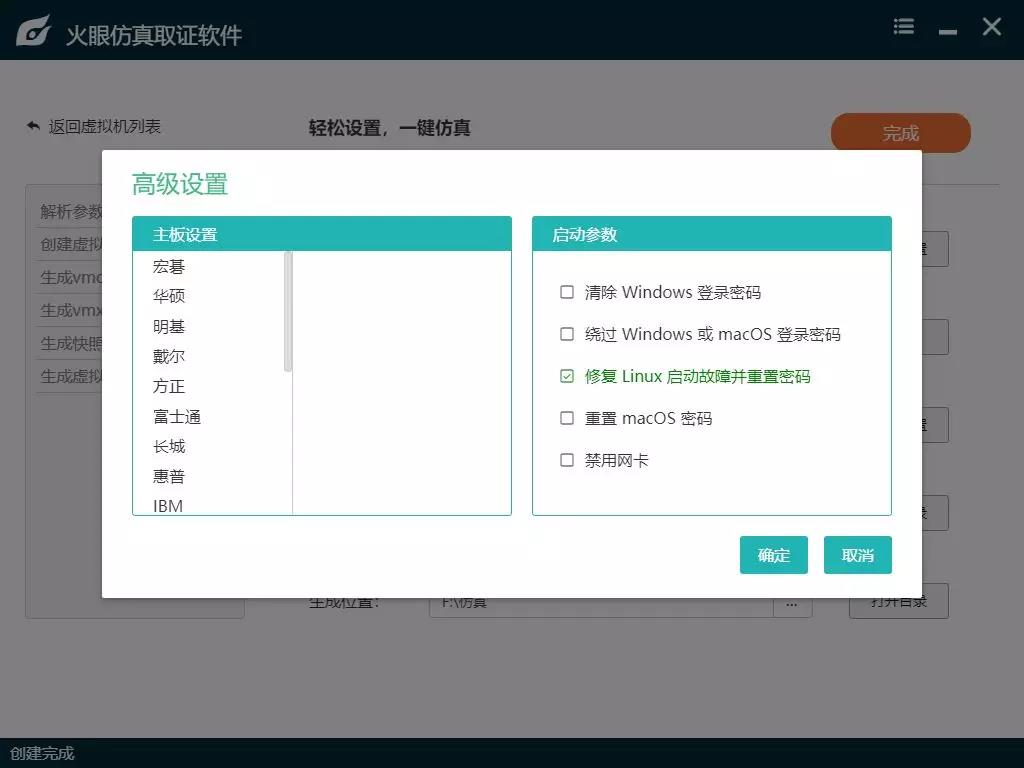This screenshot has width=1024, height=768.
Task: Confirm settings with the 确定 button
Action: 773,555
